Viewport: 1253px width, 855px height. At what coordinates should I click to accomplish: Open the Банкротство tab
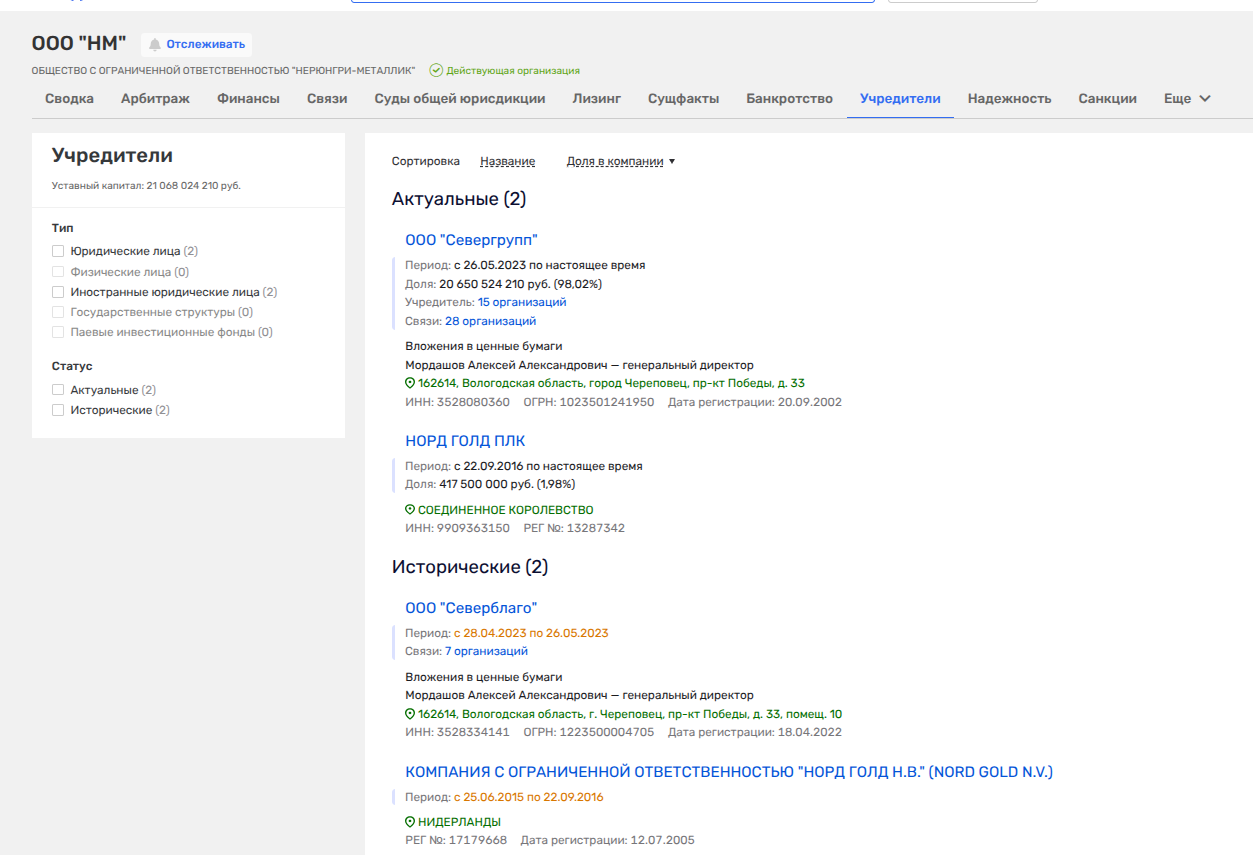click(x=789, y=99)
